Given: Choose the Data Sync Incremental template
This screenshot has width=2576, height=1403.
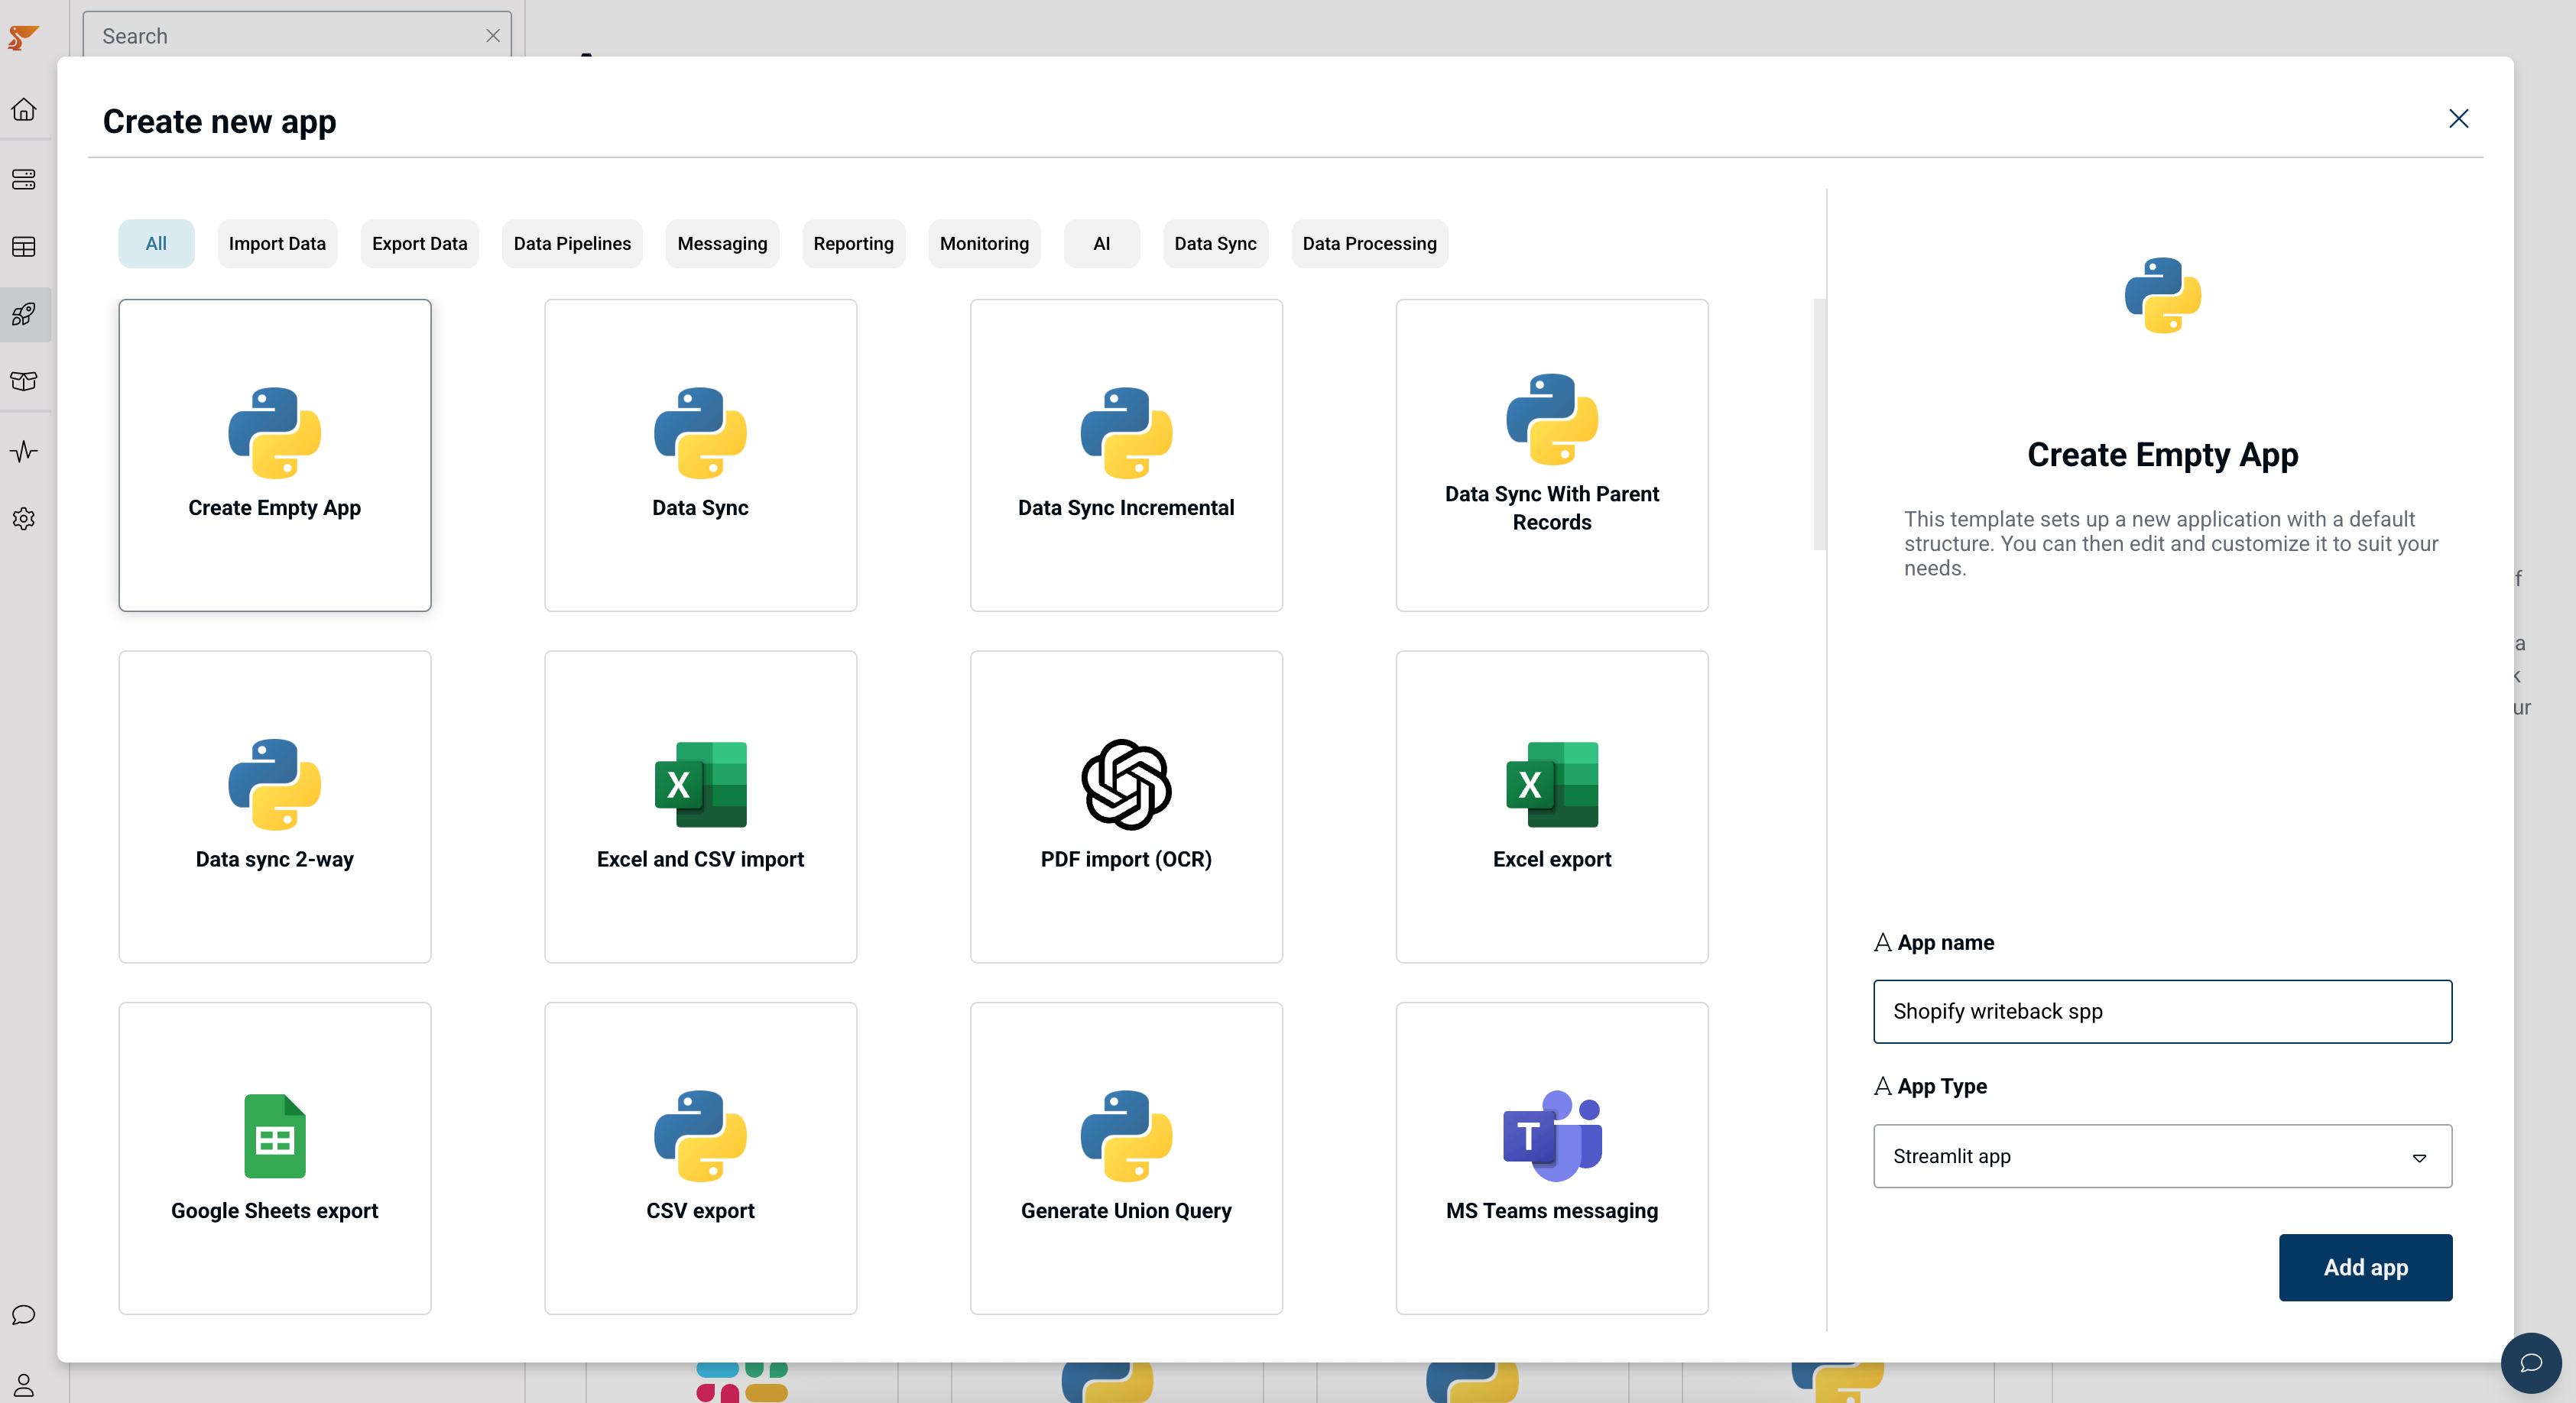Looking at the screenshot, I should (x=1126, y=455).
